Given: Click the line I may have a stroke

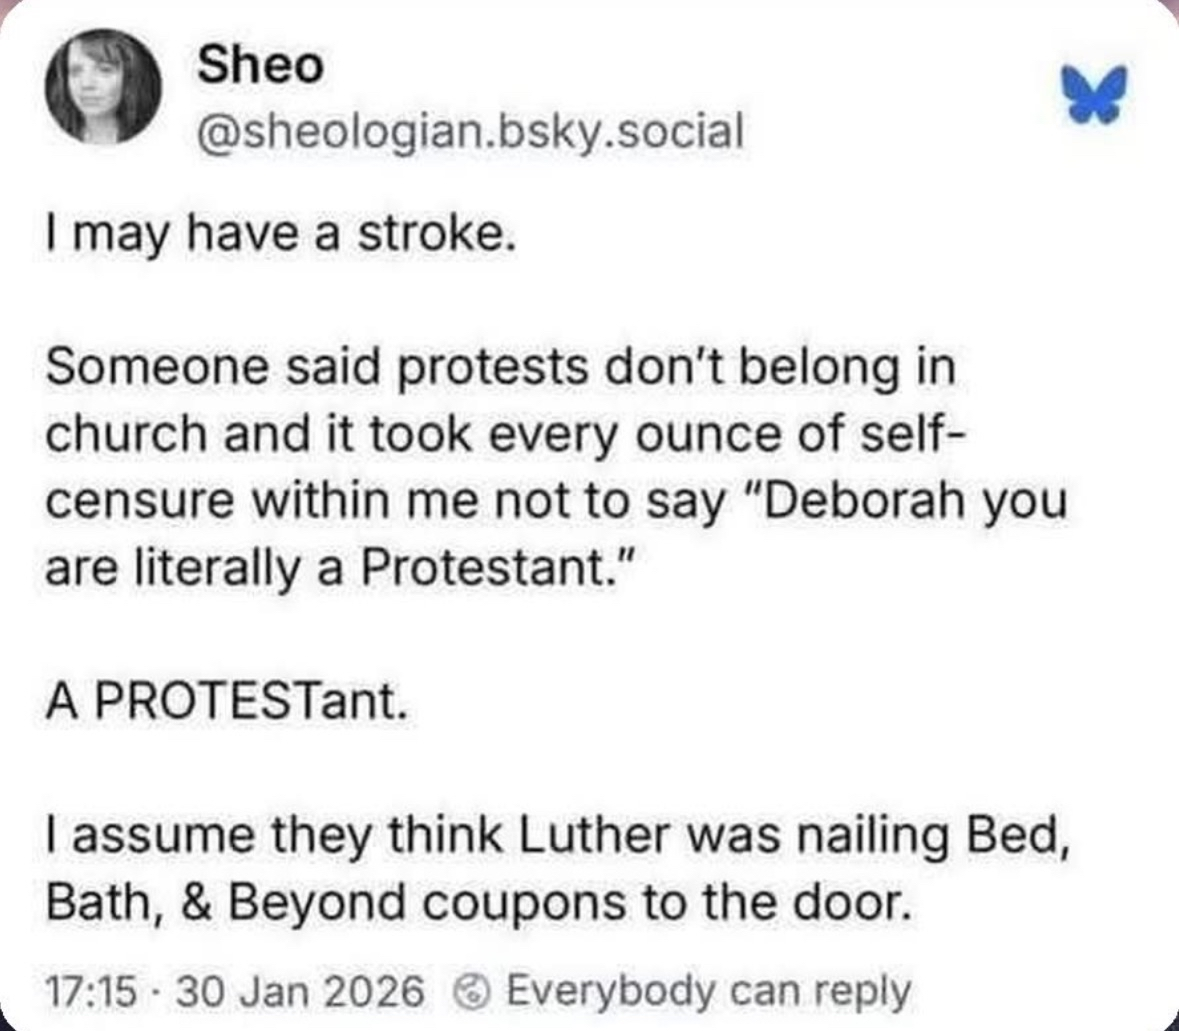Looking at the screenshot, I should coord(281,235).
